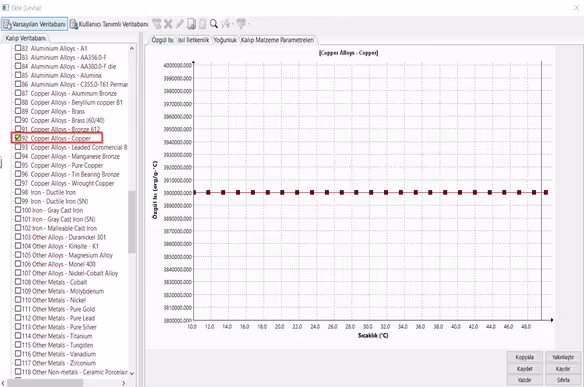Check the 105 Magnesium Alloy checkbox
Screen dimensions: 584x387
18,255
